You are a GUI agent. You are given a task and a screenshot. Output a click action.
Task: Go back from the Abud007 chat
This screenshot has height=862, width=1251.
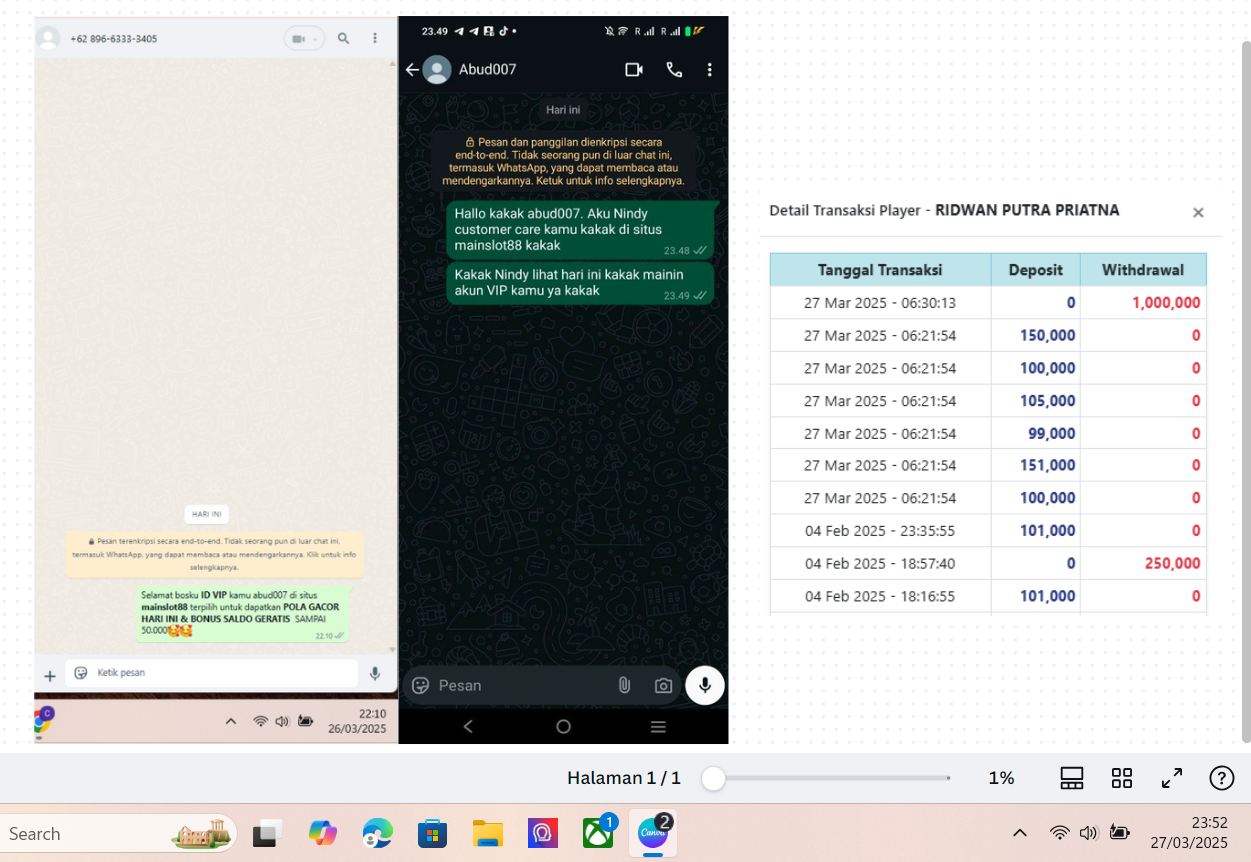coord(412,70)
